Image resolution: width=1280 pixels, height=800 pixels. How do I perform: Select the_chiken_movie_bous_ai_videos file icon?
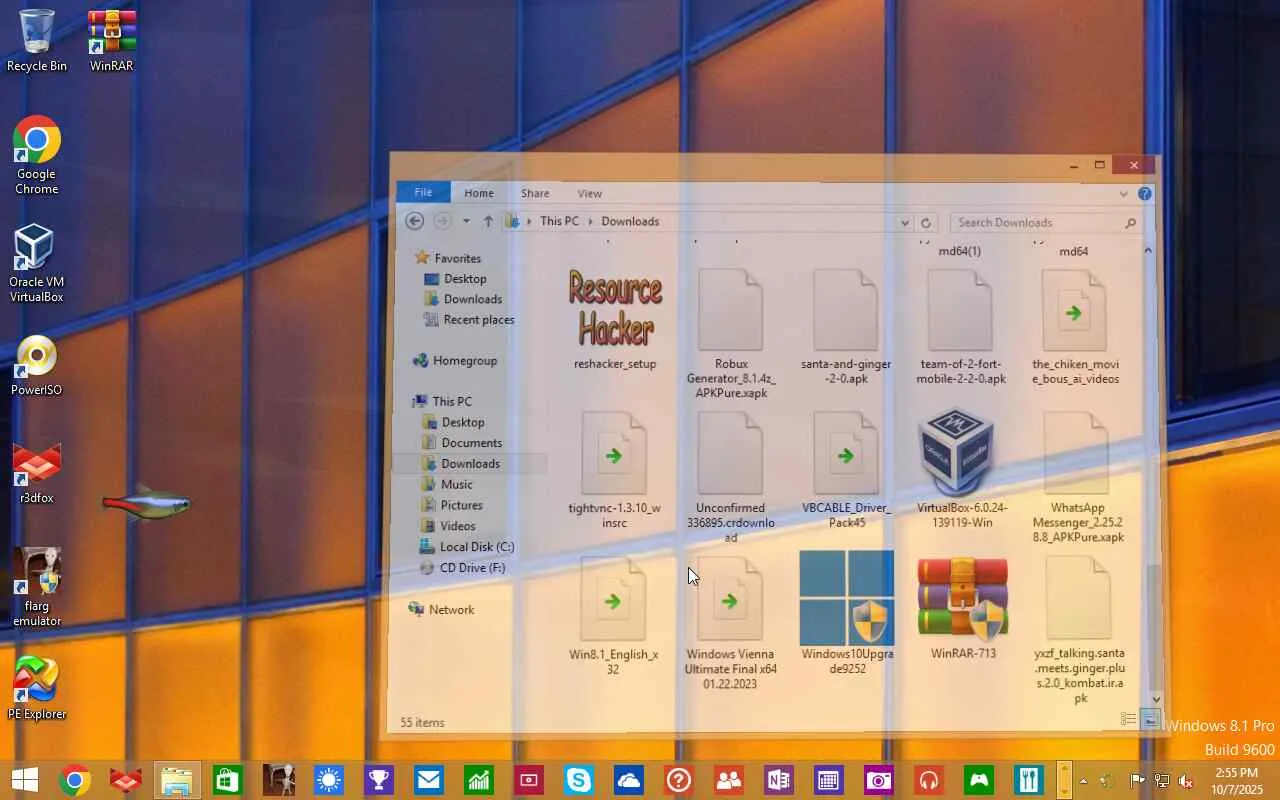point(1076,309)
